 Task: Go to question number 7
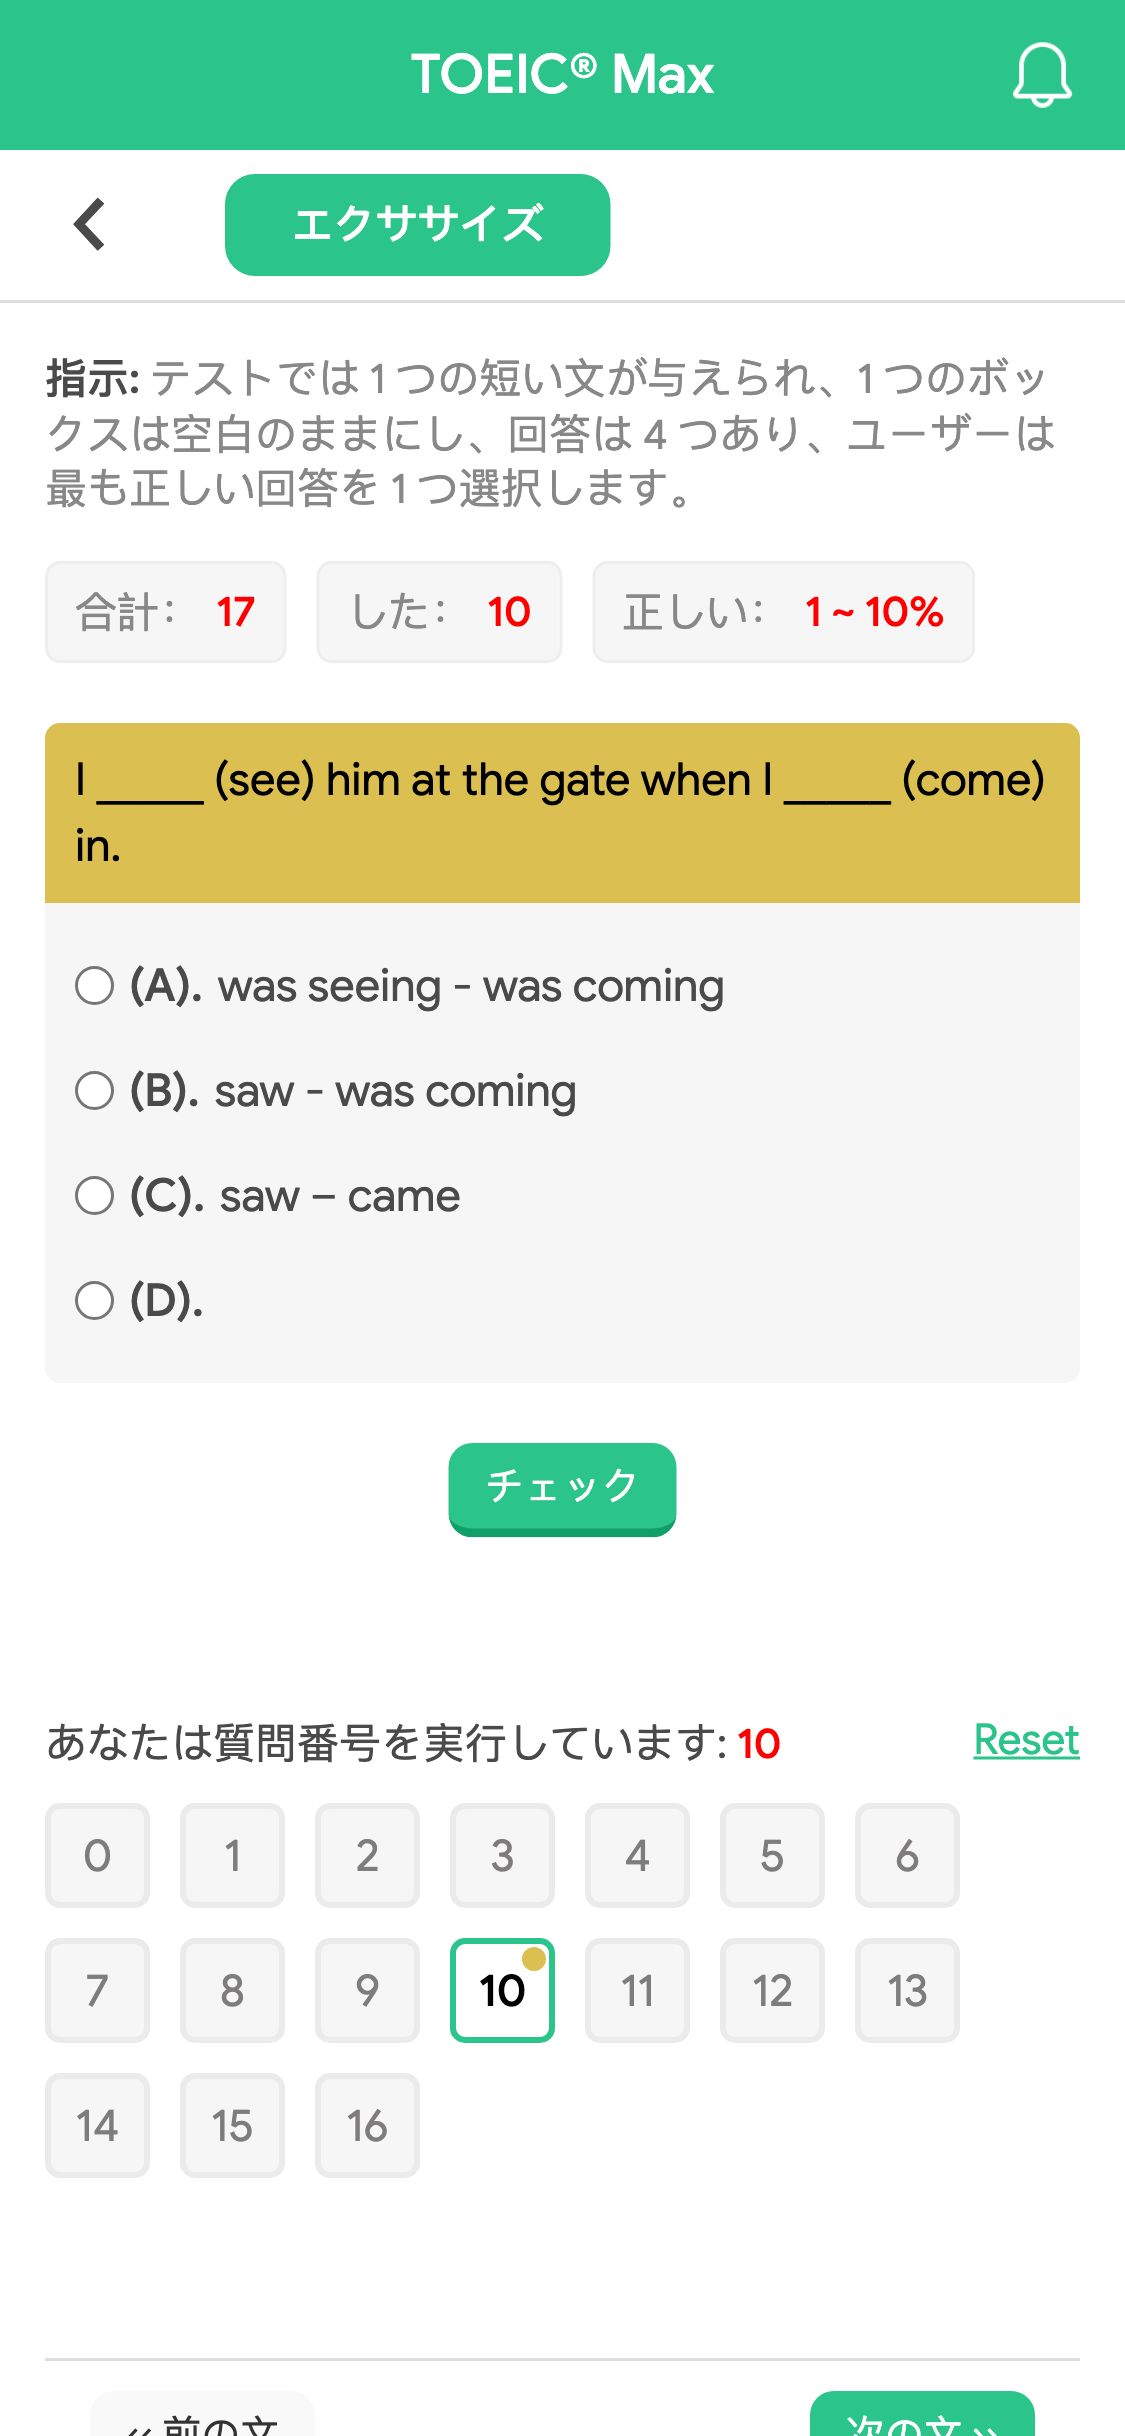(97, 1990)
